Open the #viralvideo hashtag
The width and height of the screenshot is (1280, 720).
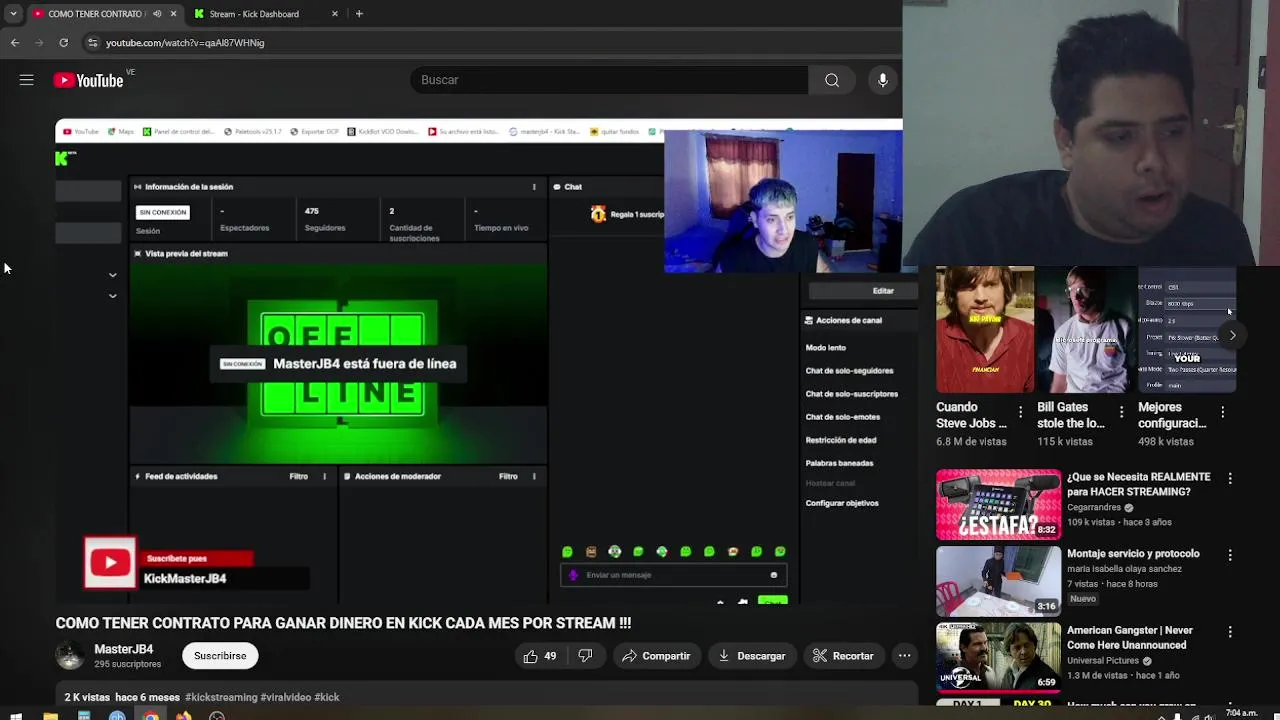(285, 697)
